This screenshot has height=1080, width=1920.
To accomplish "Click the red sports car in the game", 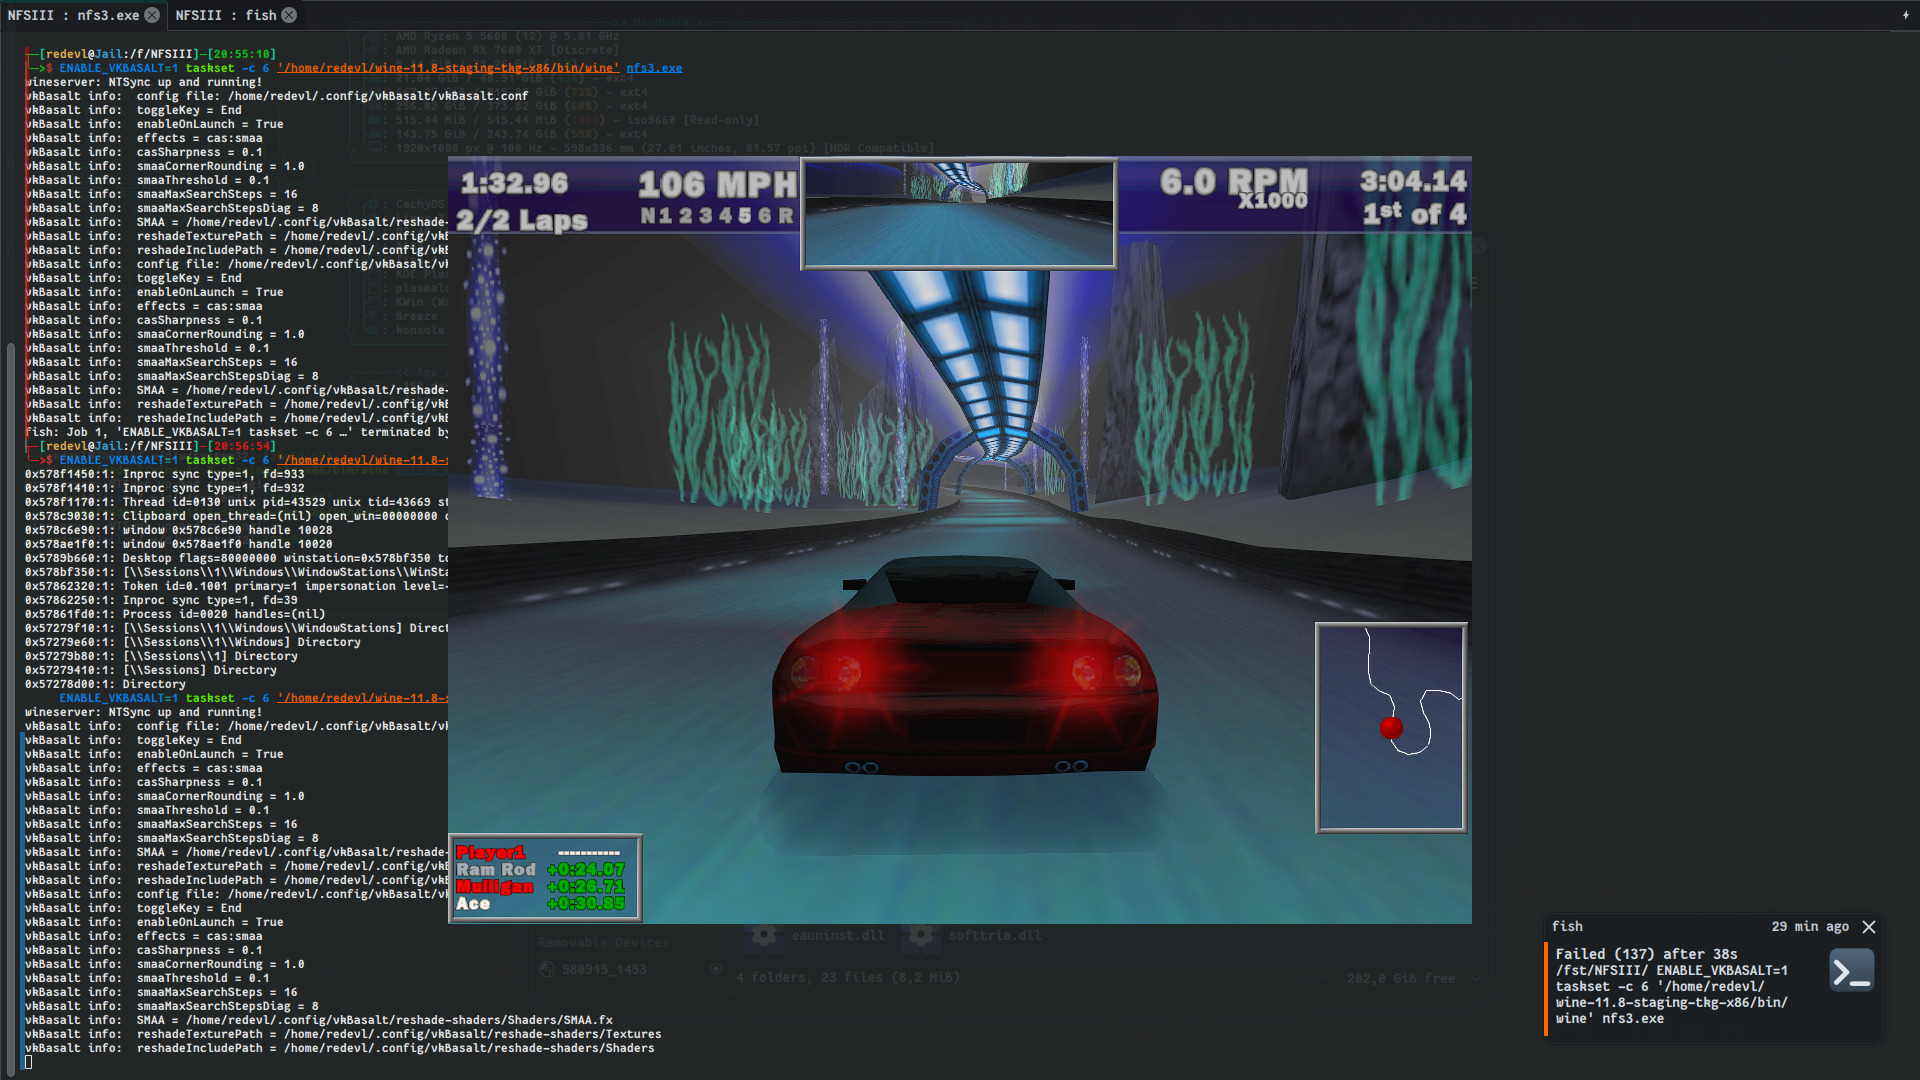I will 965,665.
